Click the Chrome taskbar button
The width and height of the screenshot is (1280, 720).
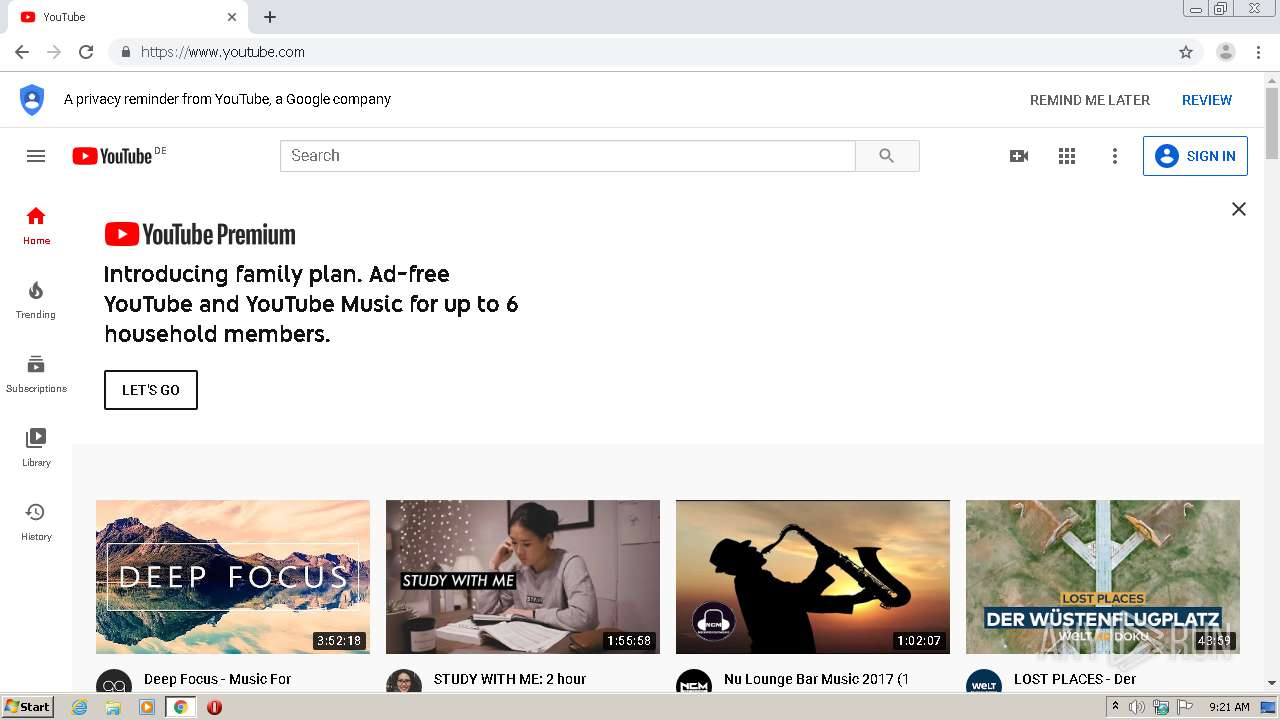tap(180, 707)
